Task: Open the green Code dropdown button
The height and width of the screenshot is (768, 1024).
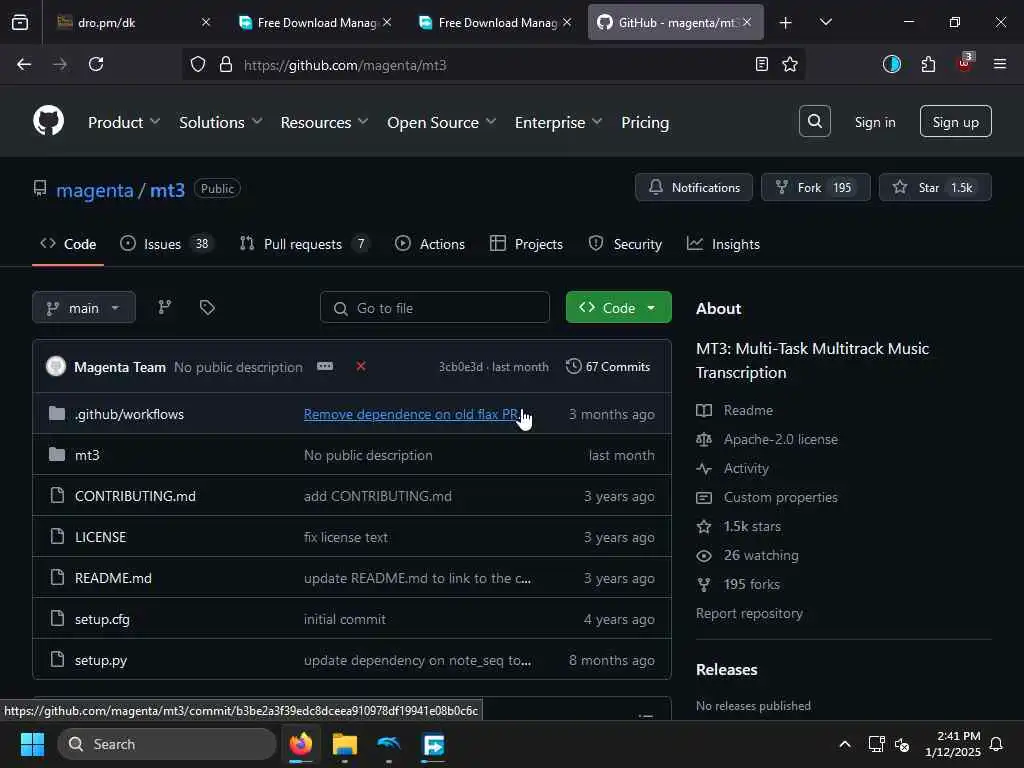Action: pos(618,308)
